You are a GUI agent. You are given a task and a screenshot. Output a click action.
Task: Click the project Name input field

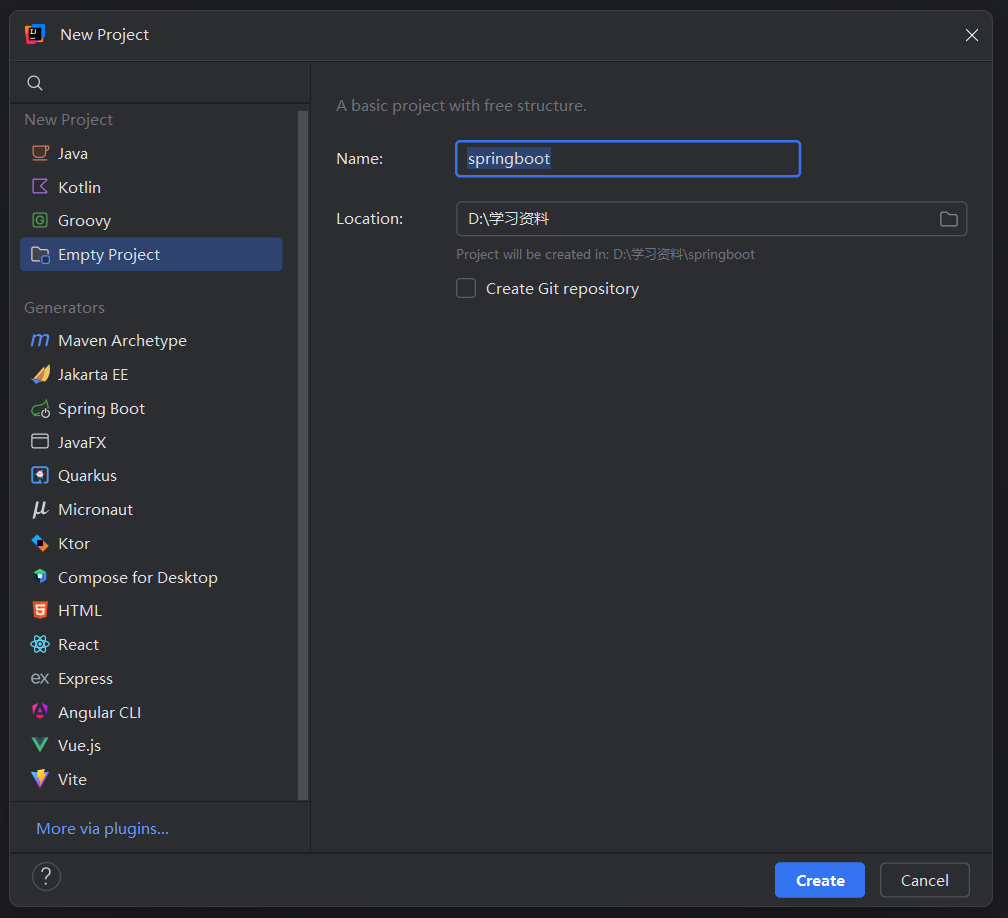(628, 159)
